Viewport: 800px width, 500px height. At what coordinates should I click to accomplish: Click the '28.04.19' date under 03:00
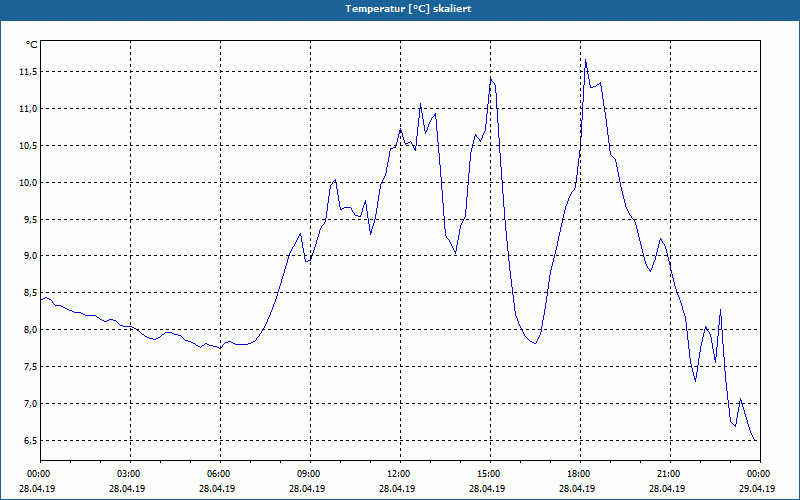[127, 488]
